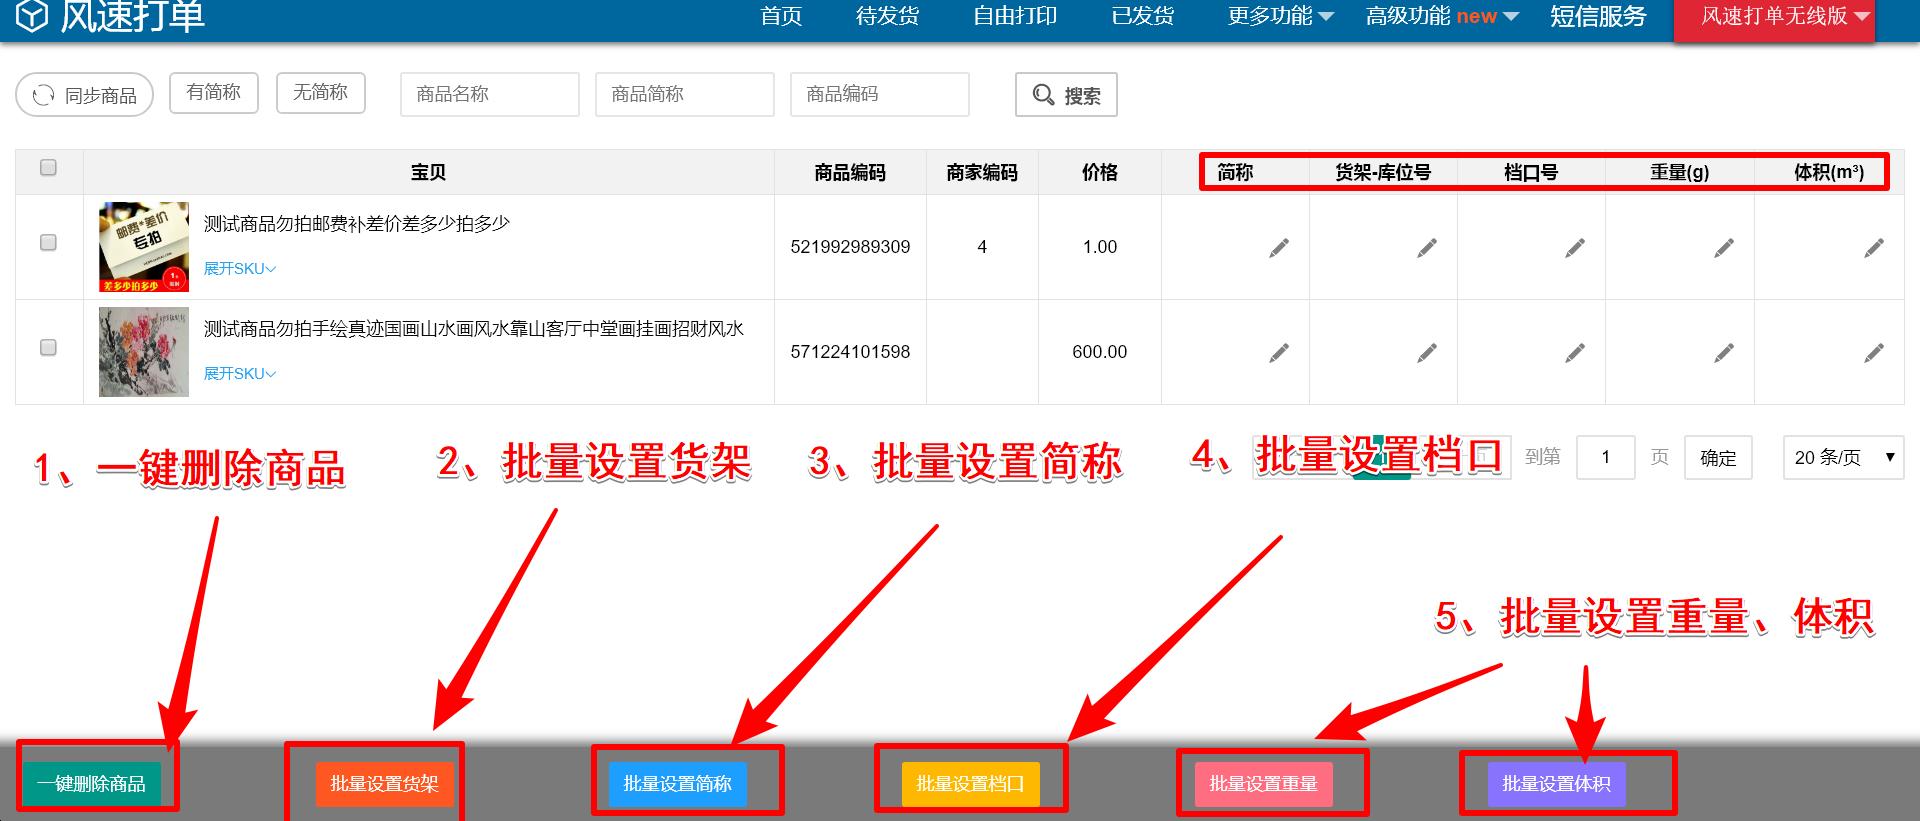Edit 体积 for product 571224101598
The width and height of the screenshot is (1920, 821).
1874,353
